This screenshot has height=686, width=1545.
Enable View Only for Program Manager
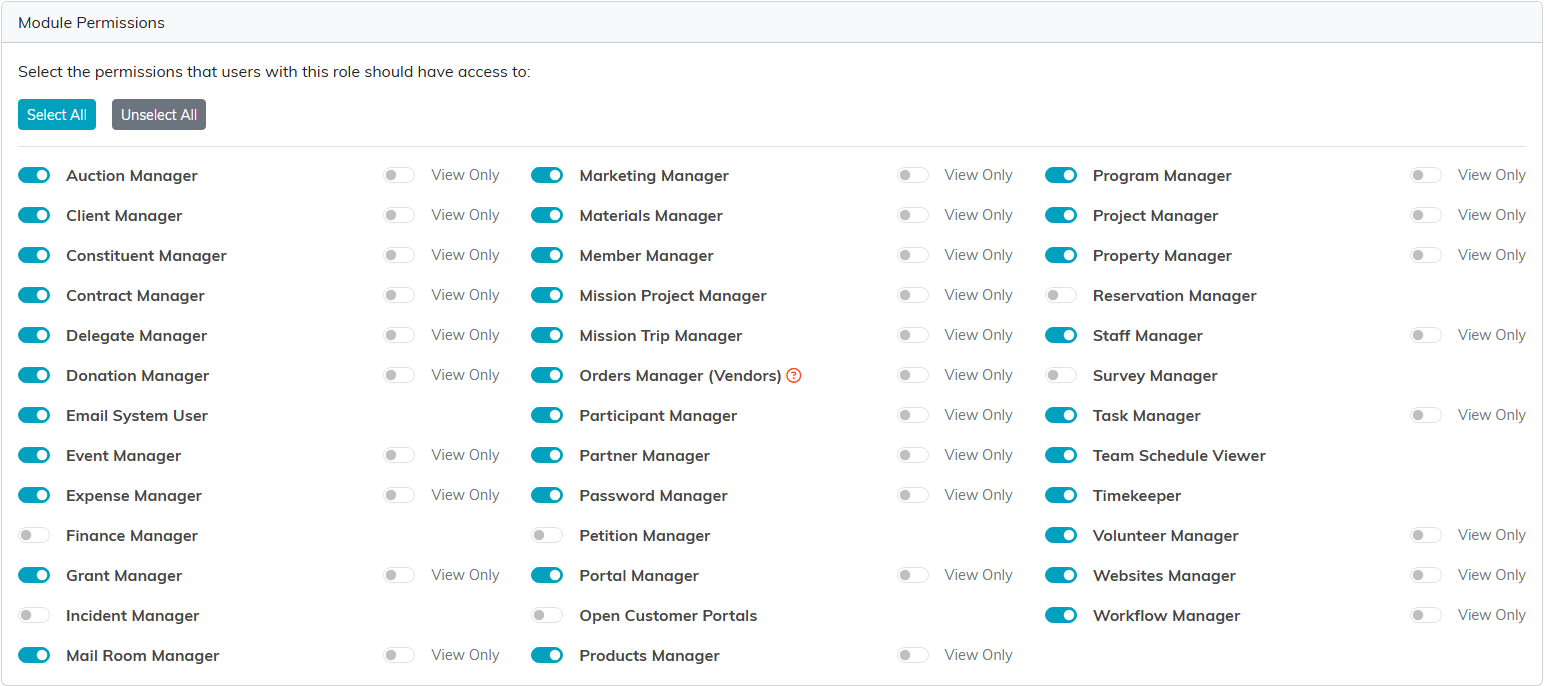tap(1426, 175)
